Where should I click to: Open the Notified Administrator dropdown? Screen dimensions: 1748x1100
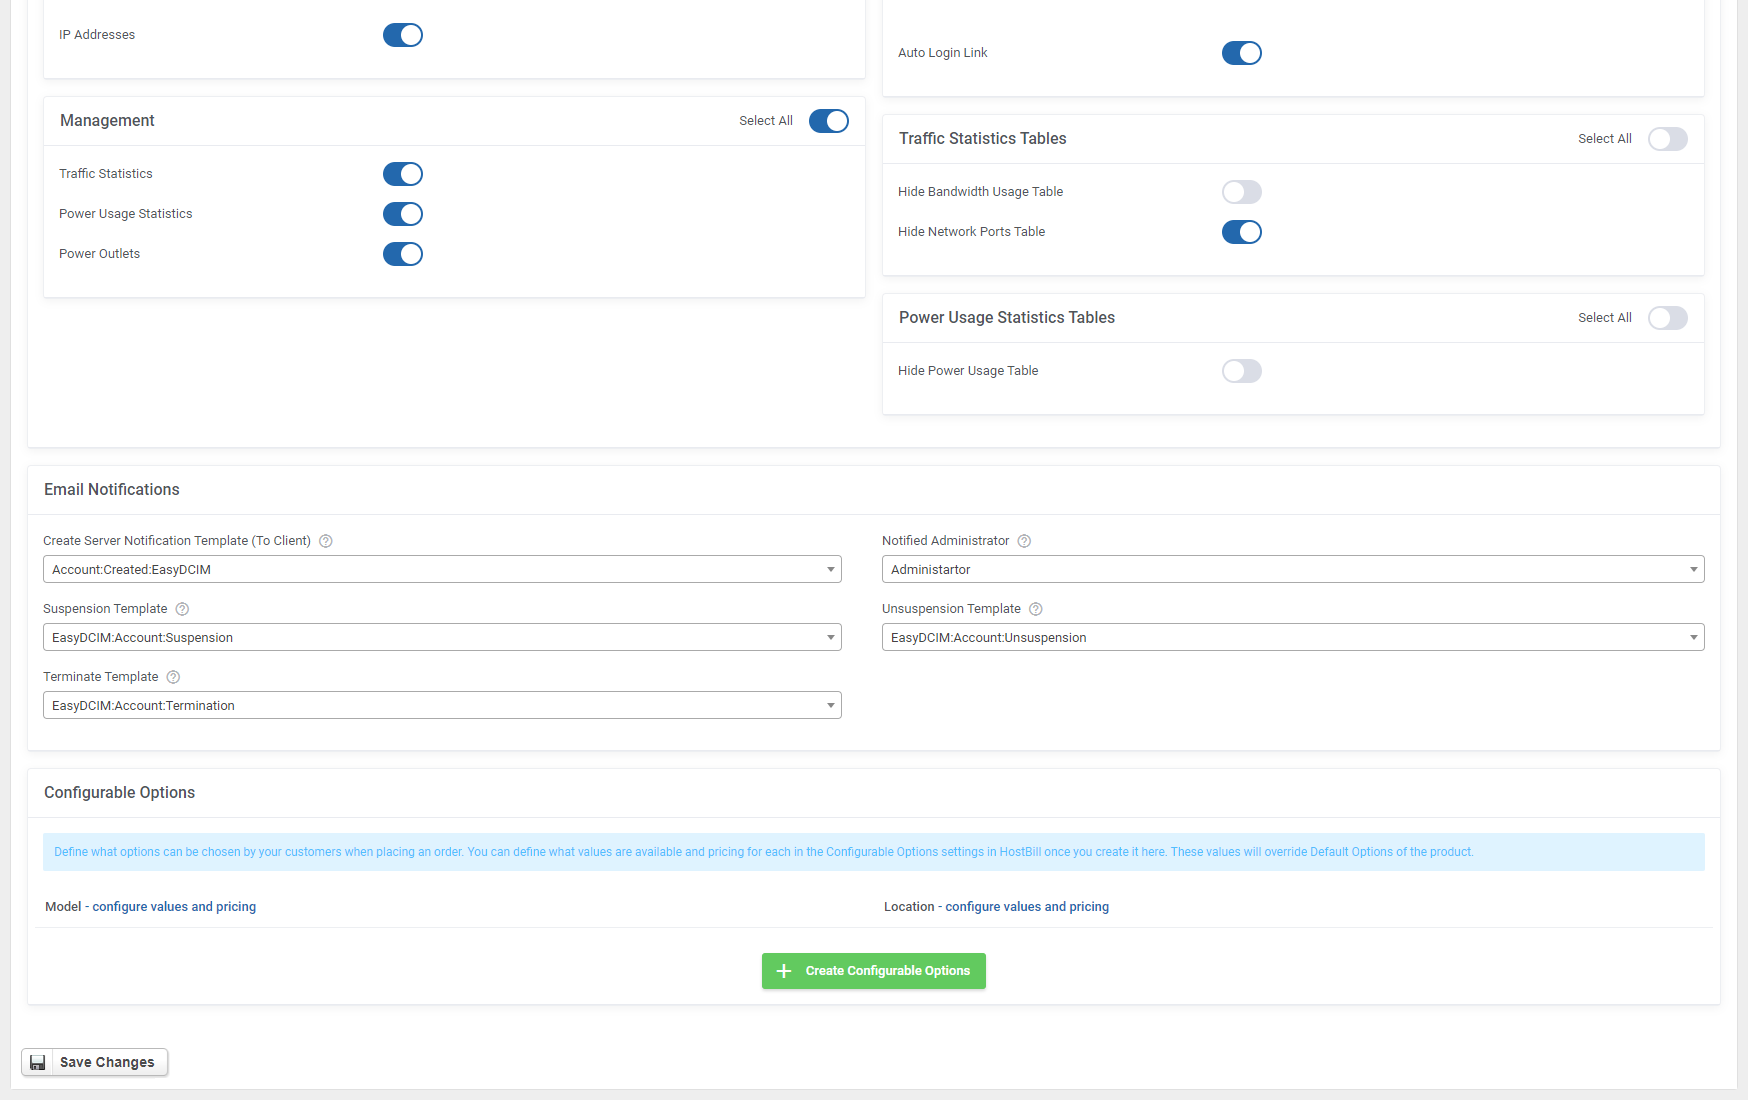click(x=1293, y=569)
